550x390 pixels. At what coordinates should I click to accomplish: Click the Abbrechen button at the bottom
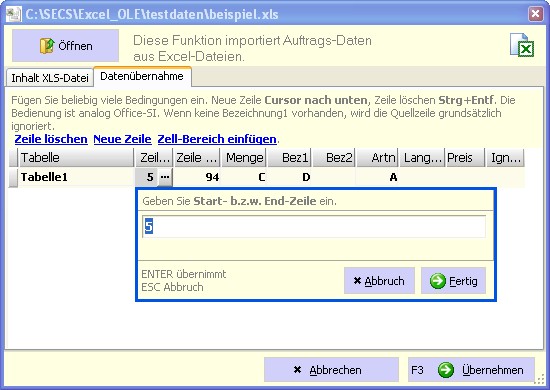(x=331, y=370)
